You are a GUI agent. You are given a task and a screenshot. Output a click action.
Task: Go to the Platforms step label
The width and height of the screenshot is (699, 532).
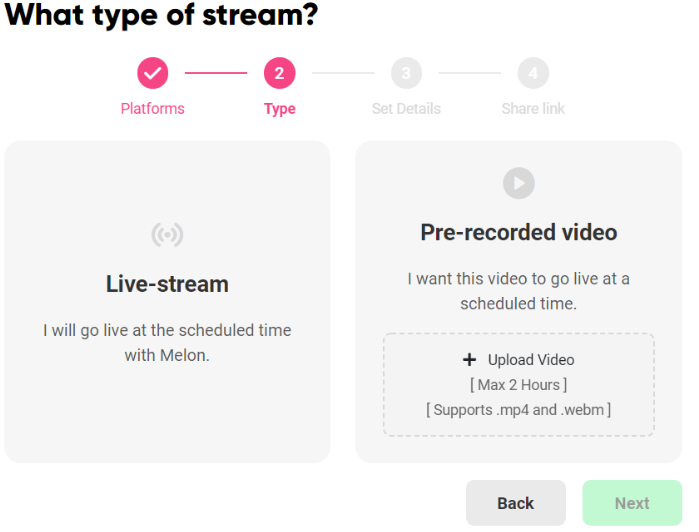tap(152, 109)
